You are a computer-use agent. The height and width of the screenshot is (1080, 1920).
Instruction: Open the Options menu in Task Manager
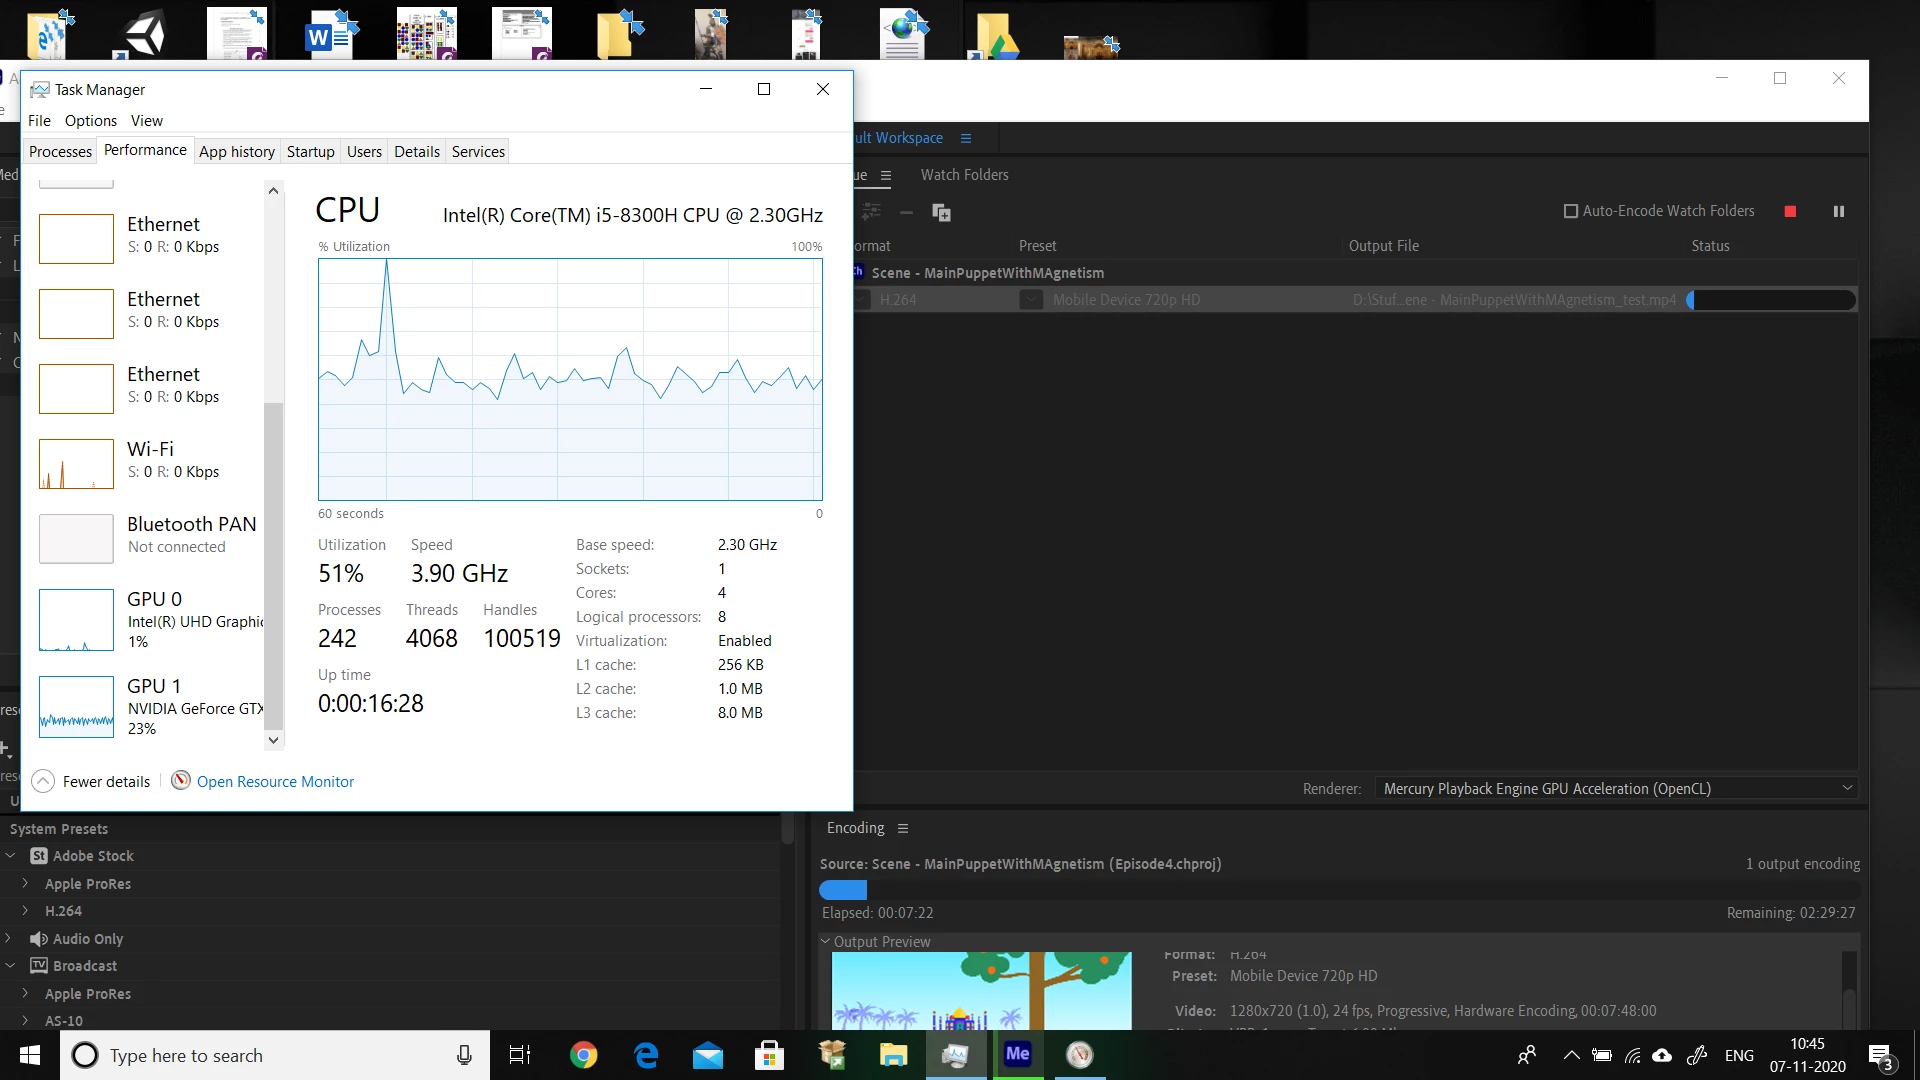[x=90, y=121]
